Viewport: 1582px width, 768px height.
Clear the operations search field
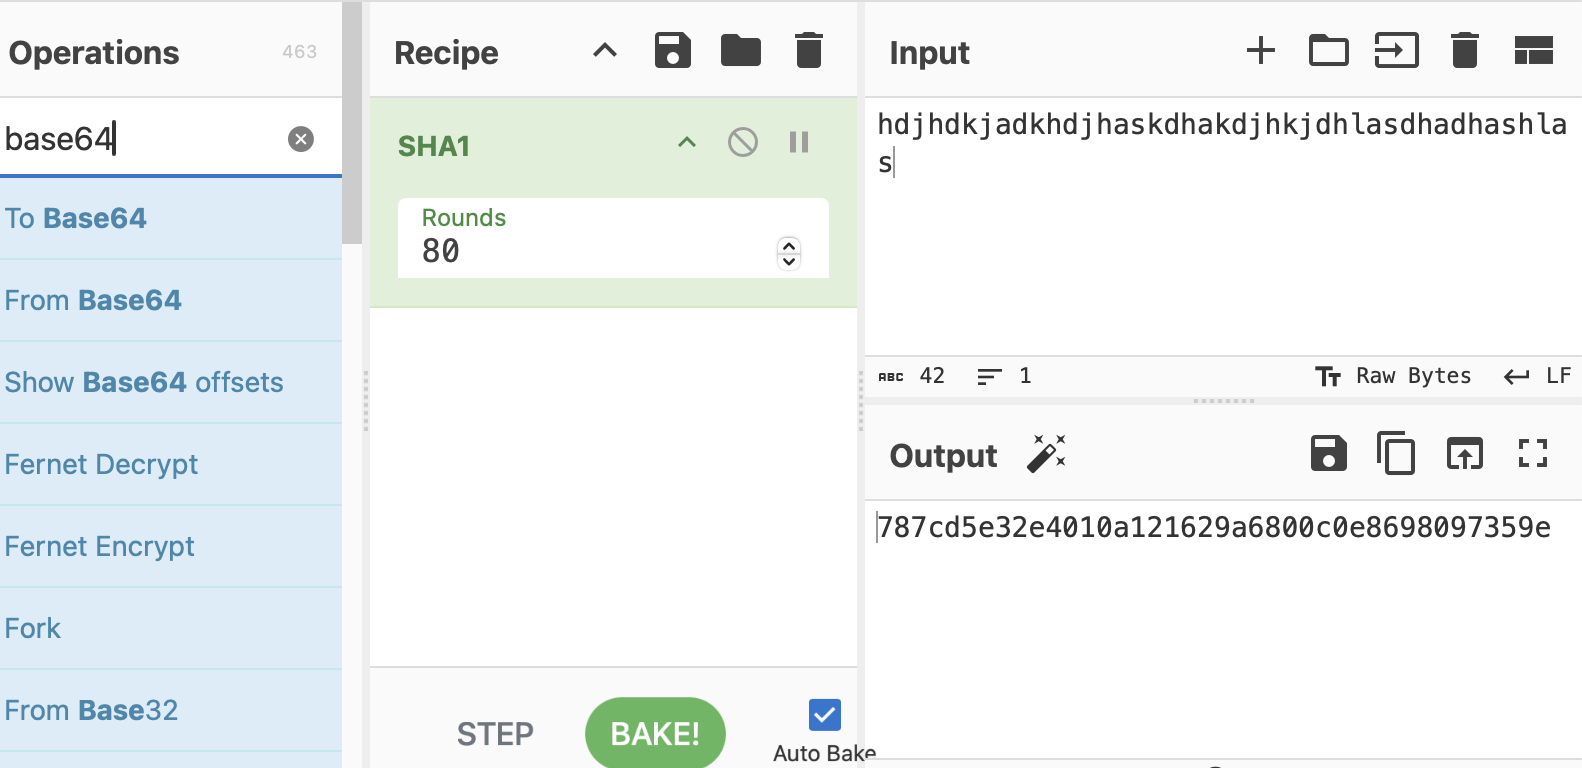point(301,139)
